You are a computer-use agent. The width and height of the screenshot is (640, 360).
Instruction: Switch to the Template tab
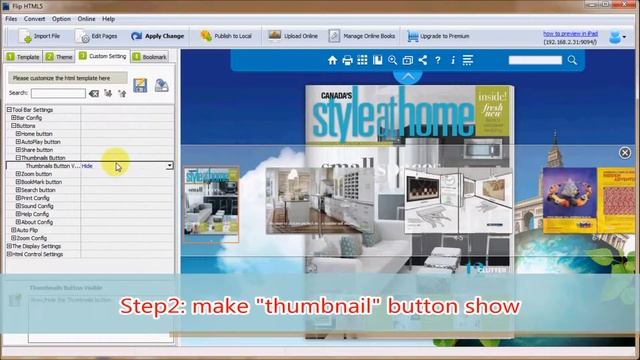click(23, 57)
